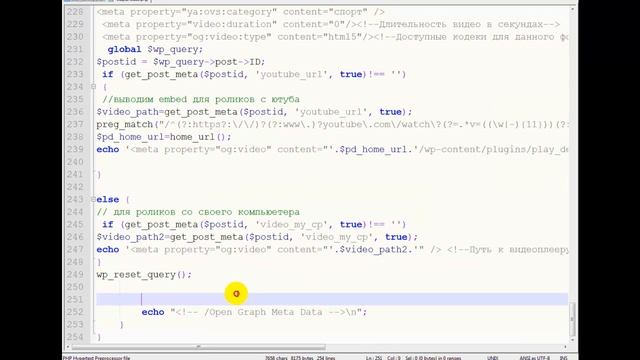Click the vertical scrollbar thumb
The image size is (640, 360).
click(572, 319)
